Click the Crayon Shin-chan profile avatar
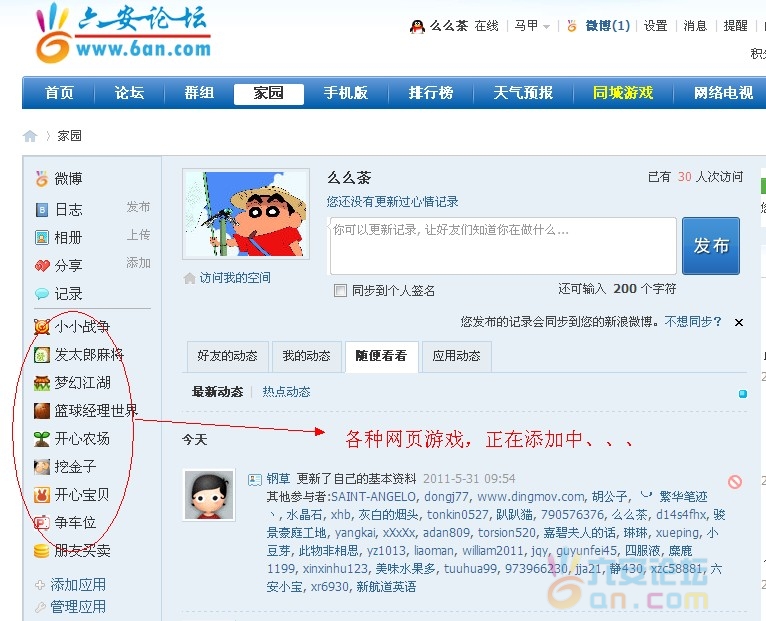This screenshot has height=621, width=766. (x=246, y=215)
